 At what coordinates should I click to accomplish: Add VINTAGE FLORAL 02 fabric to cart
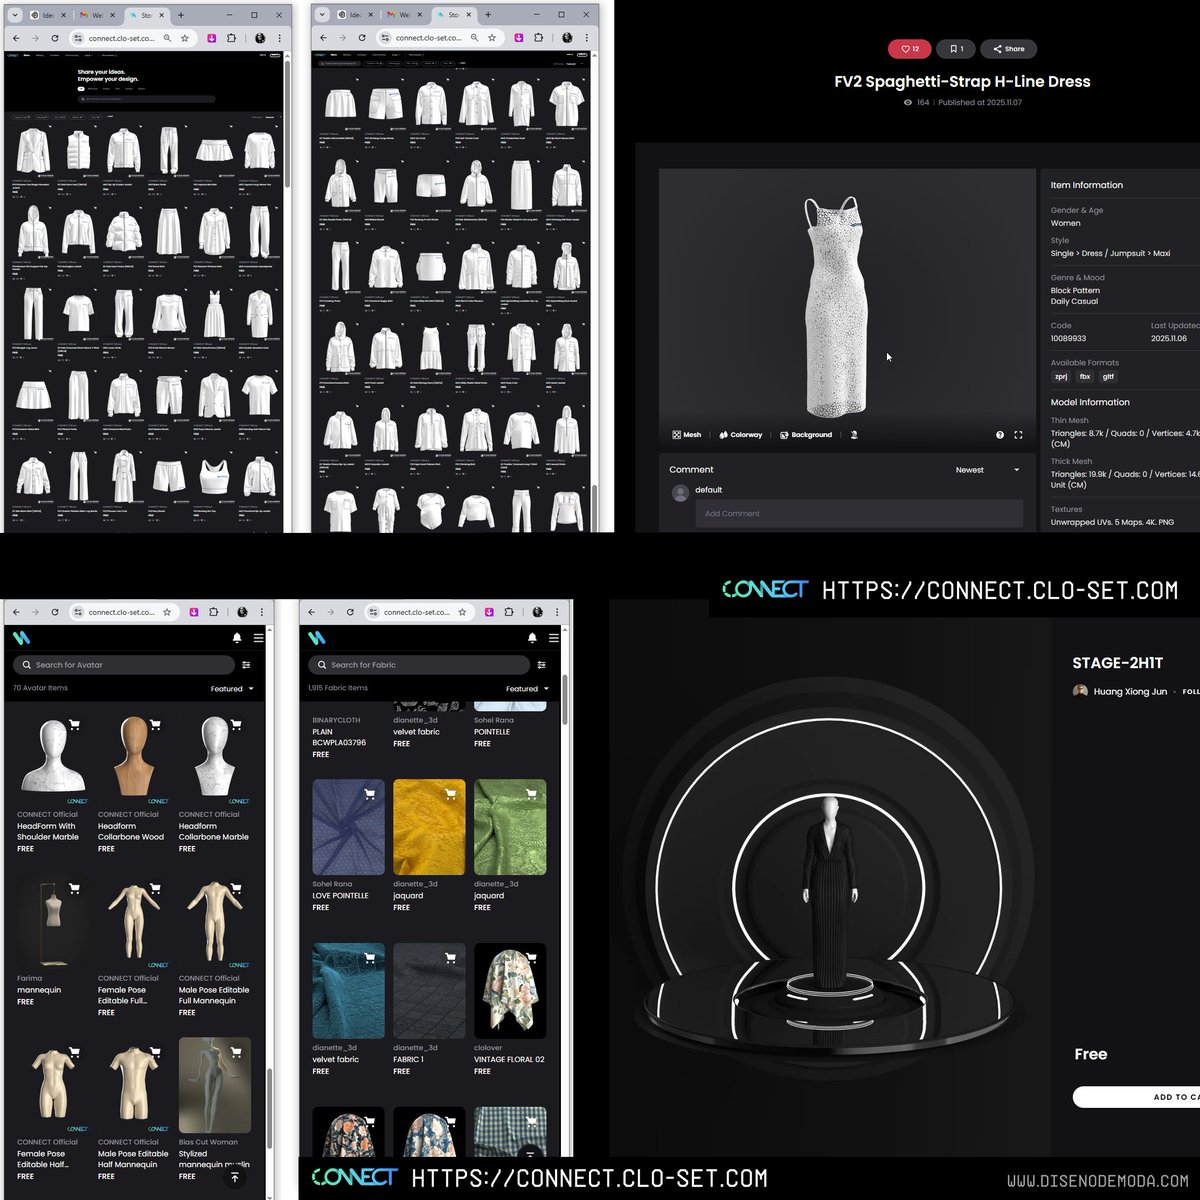point(531,958)
